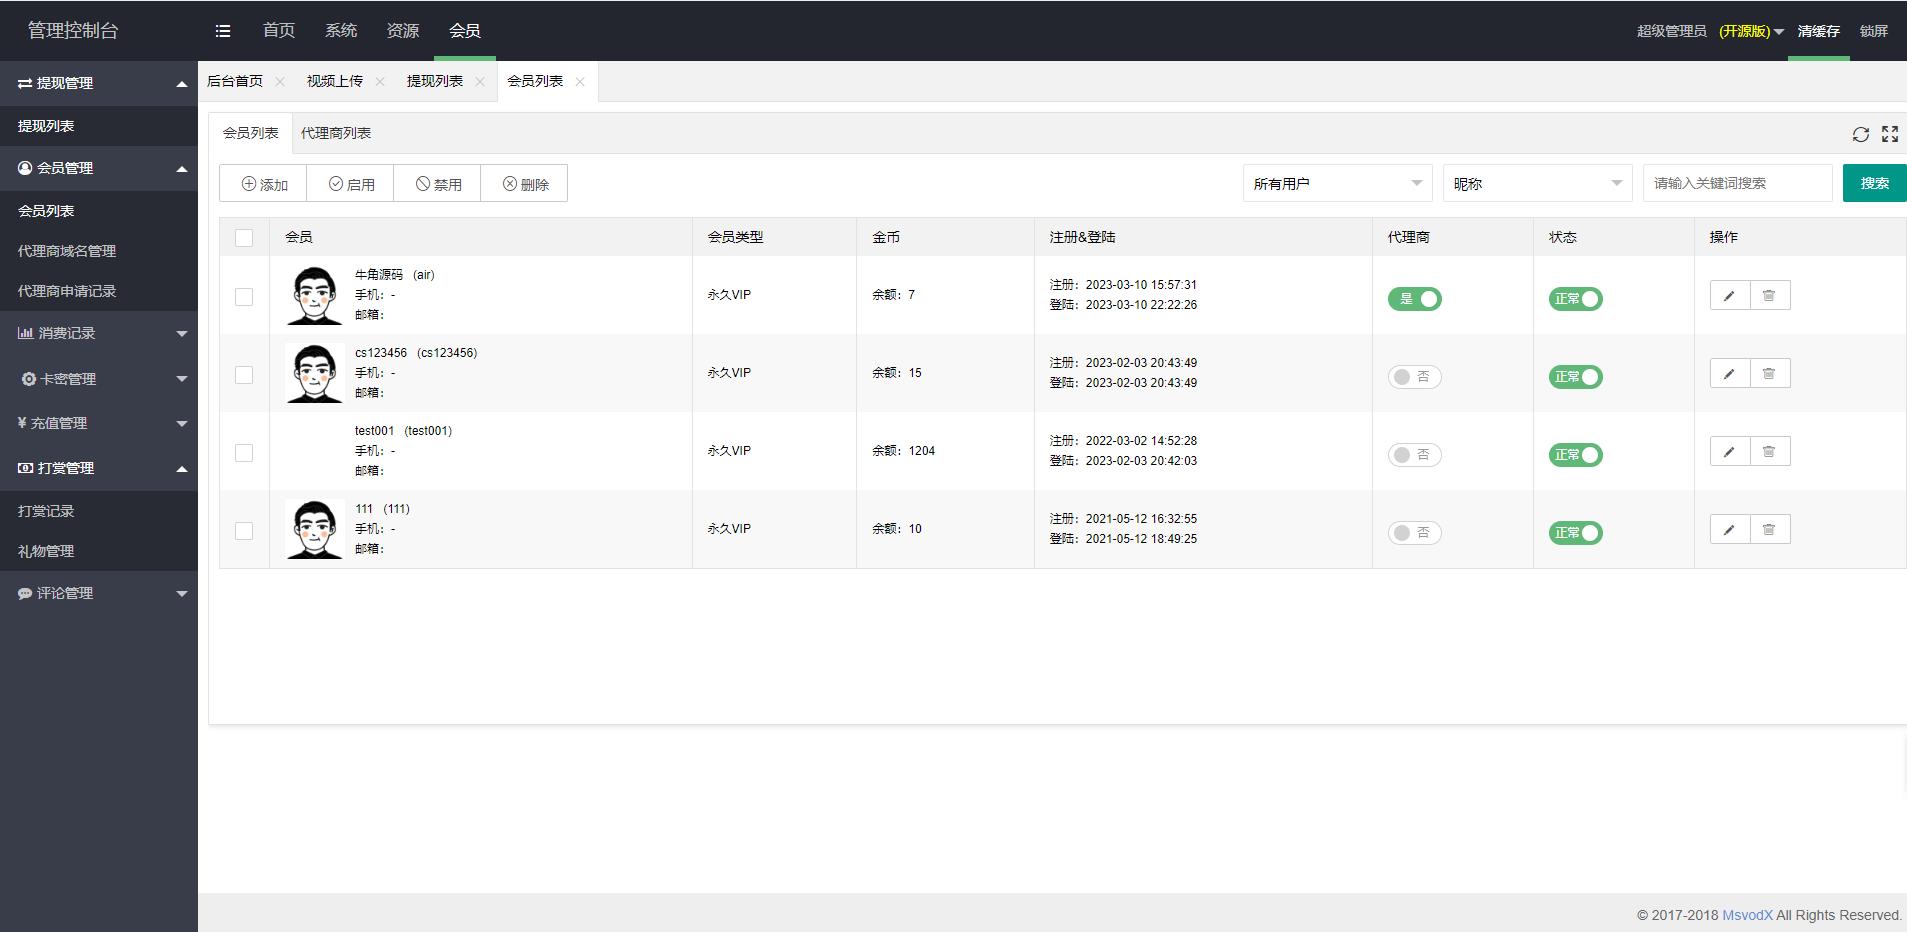Screen dimensions: 1907x932
Task: Expand the 卡密管理 sidebar section
Action: [99, 379]
